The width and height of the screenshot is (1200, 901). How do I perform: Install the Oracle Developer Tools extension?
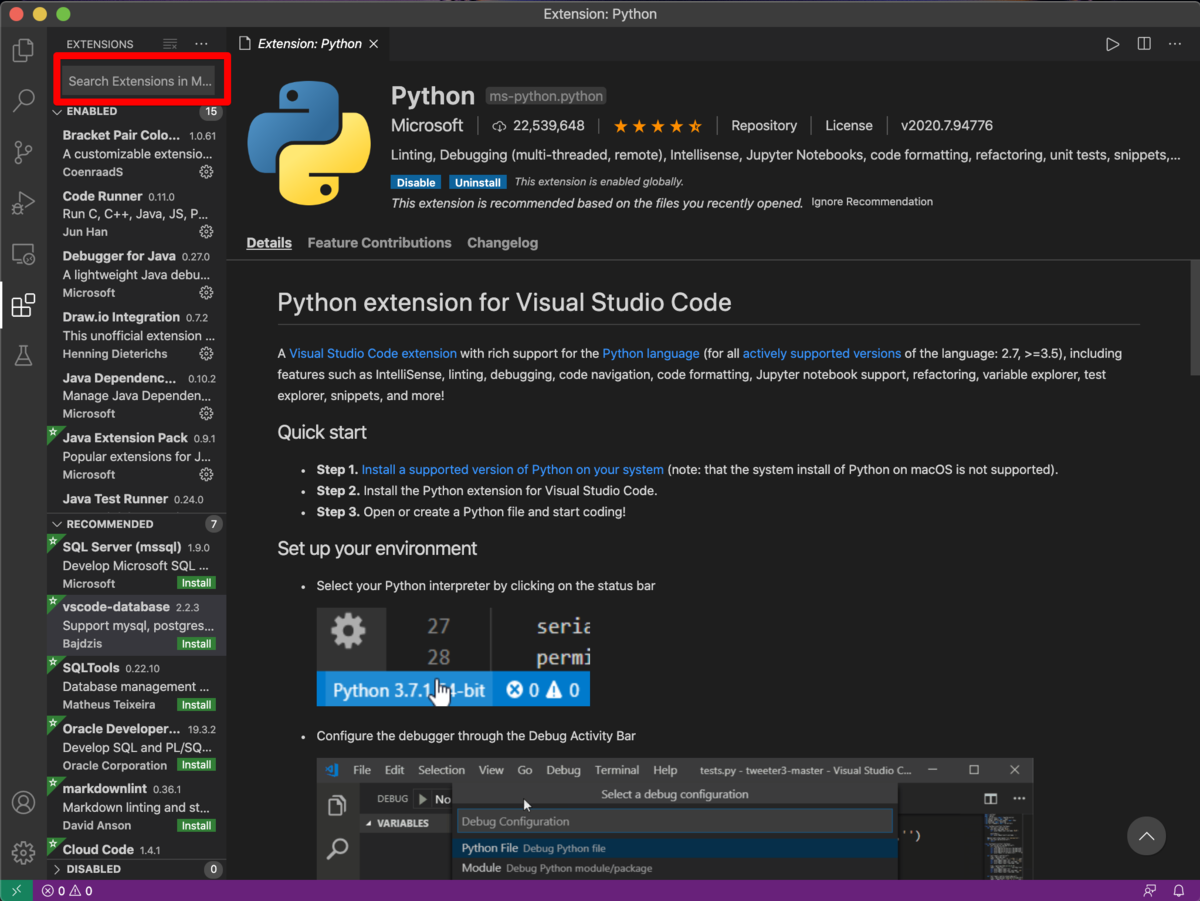tap(196, 765)
